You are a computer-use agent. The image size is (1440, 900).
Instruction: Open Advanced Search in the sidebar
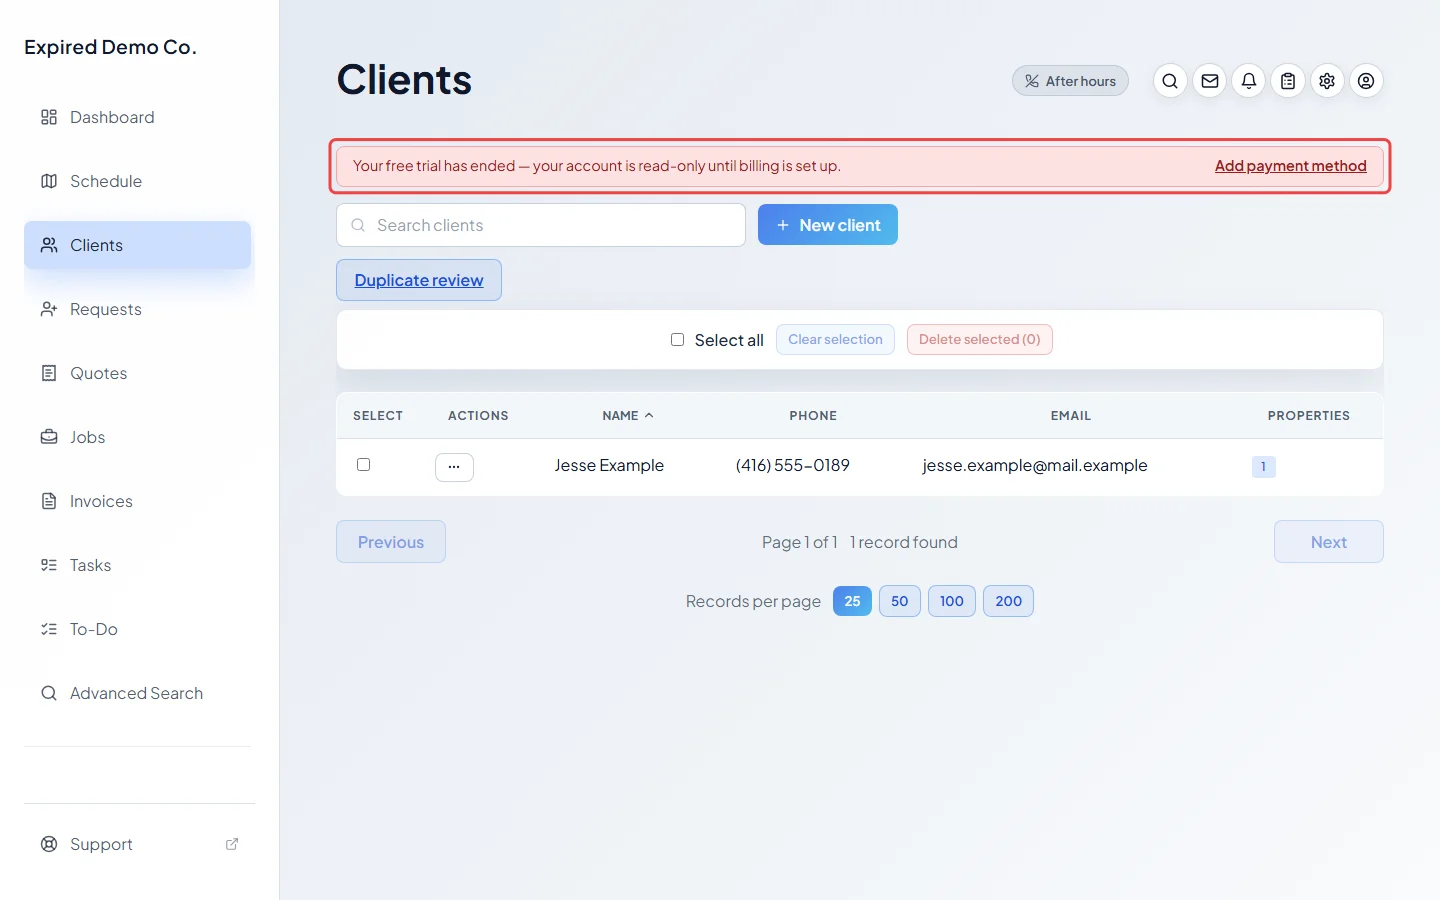pyautogui.click(x=138, y=693)
